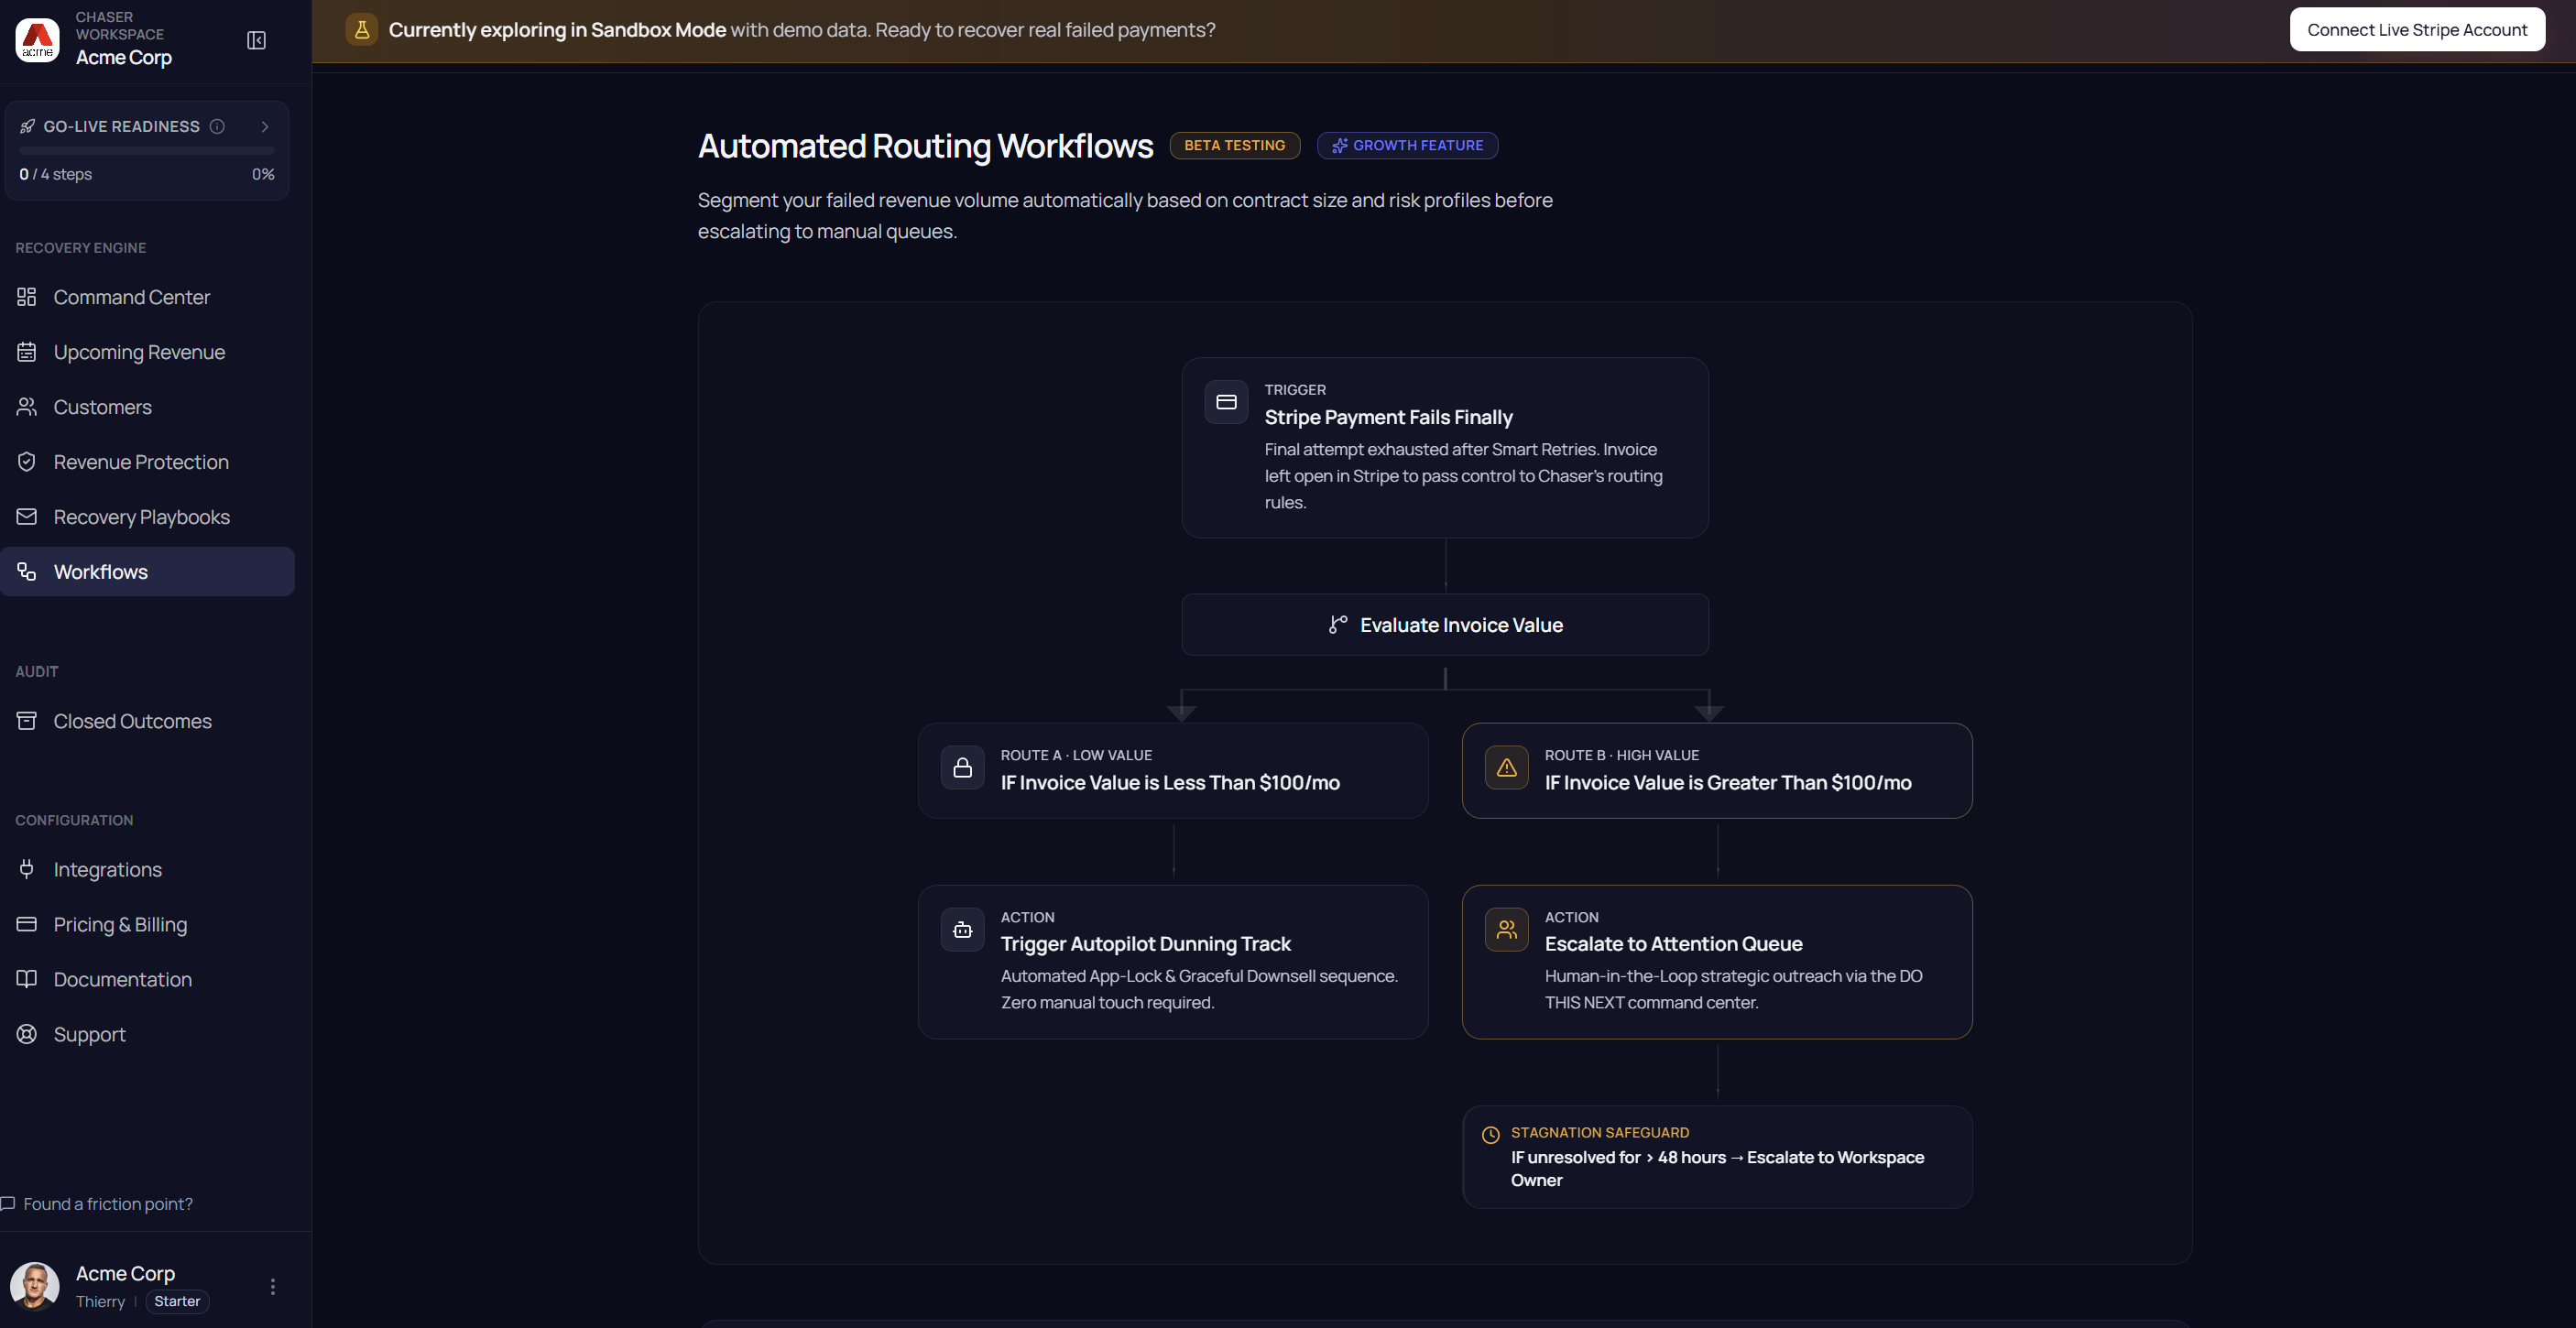Click the Command Center grid icon
This screenshot has width=2576, height=1328.
point(27,297)
